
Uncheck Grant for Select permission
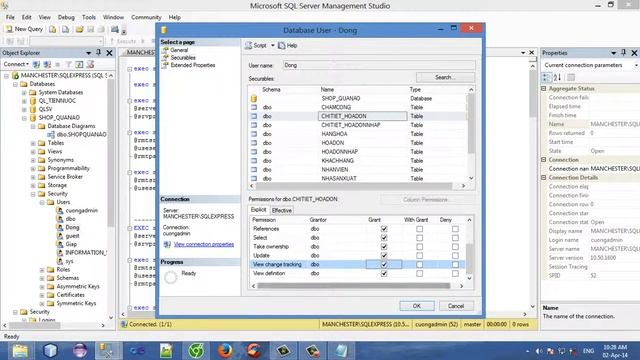pos(384,238)
